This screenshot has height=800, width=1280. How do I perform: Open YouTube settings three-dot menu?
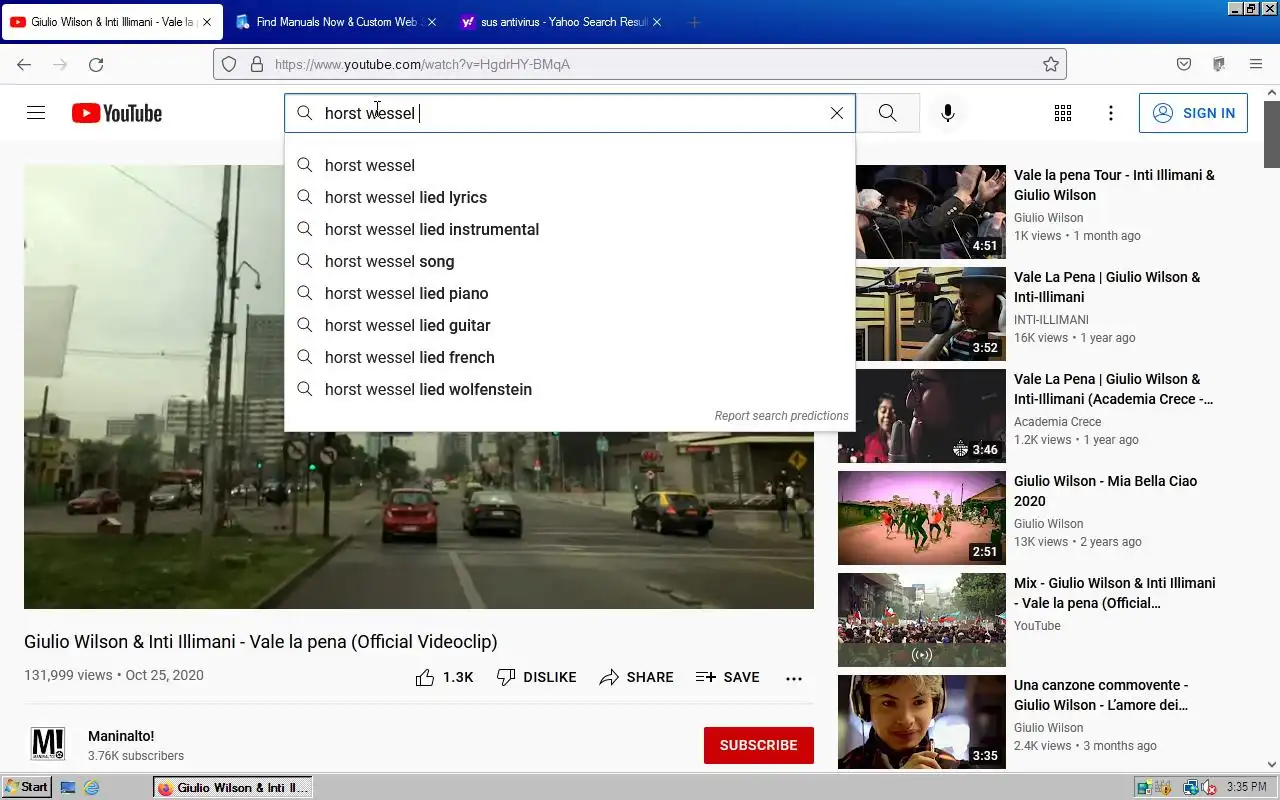coord(1111,113)
